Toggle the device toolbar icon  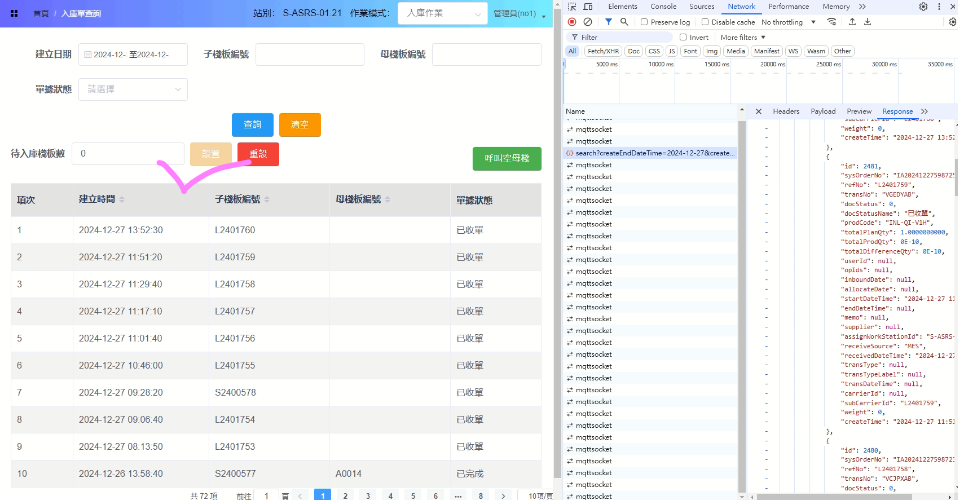(588, 7)
